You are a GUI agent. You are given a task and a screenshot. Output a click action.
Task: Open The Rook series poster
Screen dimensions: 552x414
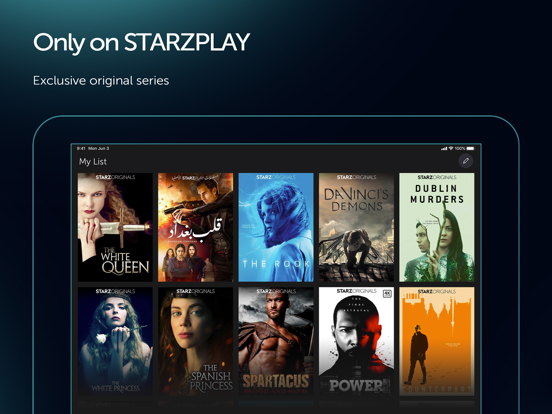tap(276, 227)
